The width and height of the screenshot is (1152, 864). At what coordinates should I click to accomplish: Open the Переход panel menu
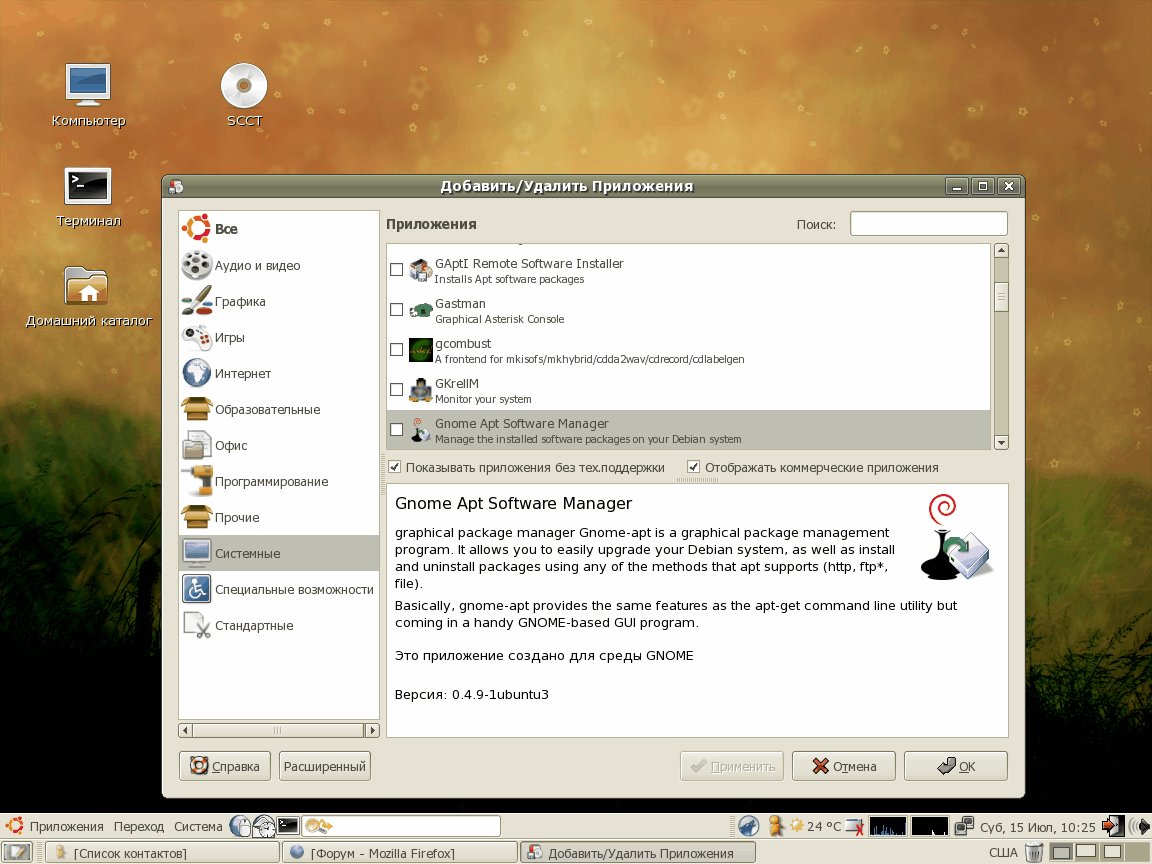(x=139, y=826)
